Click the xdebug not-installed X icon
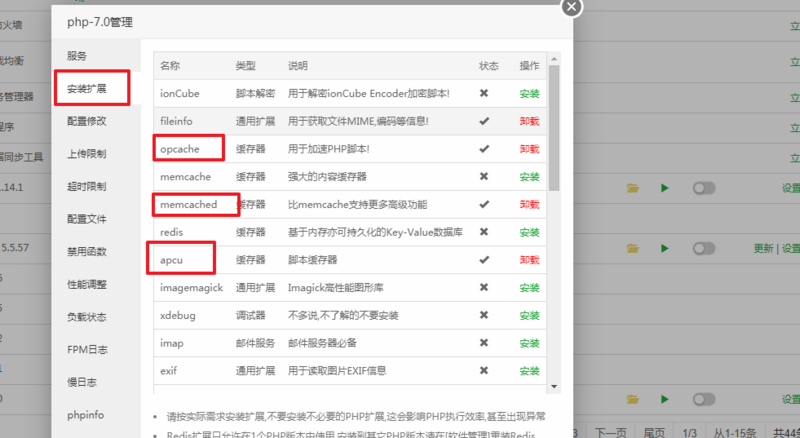The height and width of the screenshot is (438, 800). click(x=484, y=315)
